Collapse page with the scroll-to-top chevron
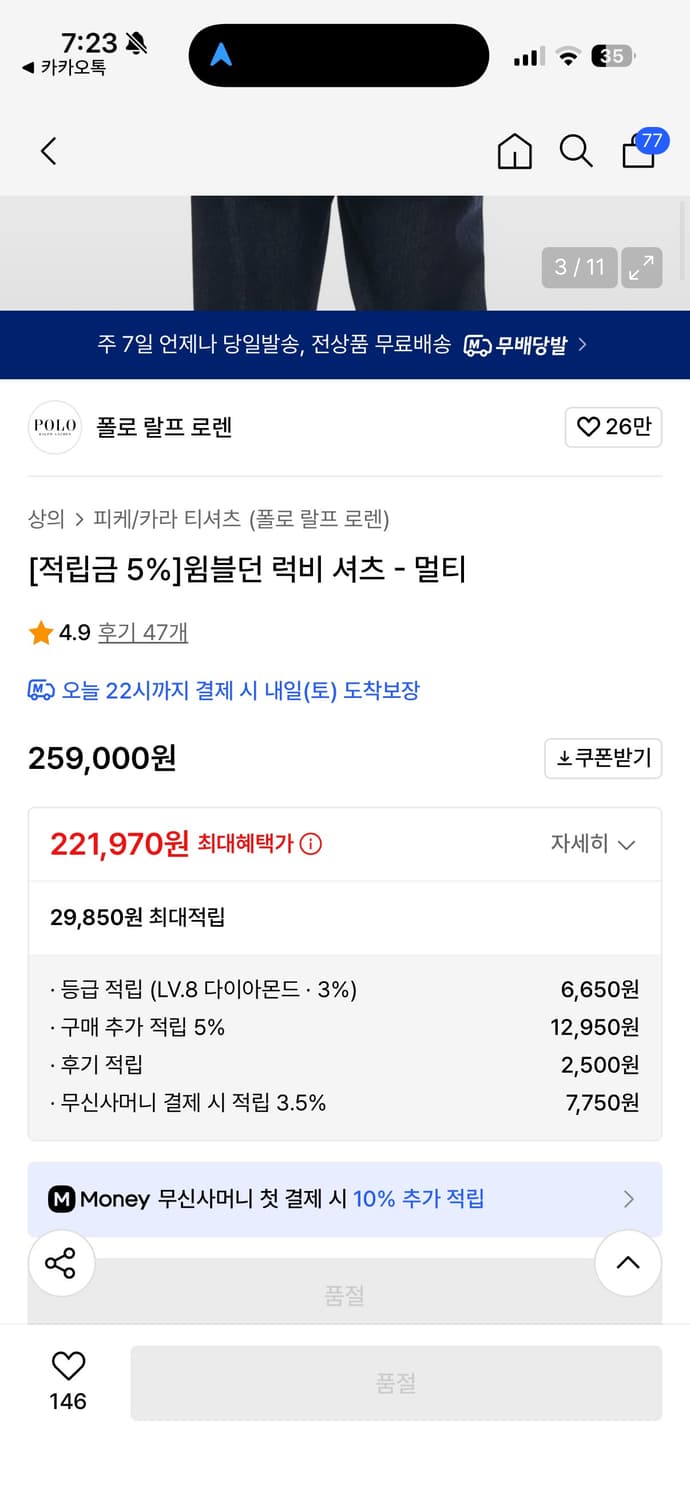This screenshot has height=1500, width=690. click(627, 1263)
